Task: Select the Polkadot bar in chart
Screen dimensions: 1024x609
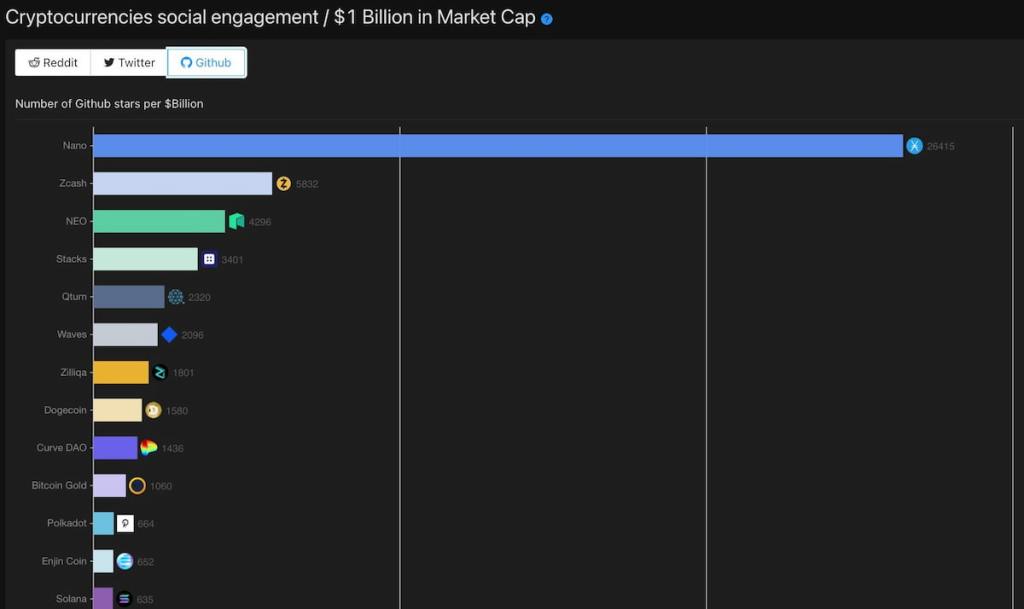Action: pyautogui.click(x=104, y=523)
